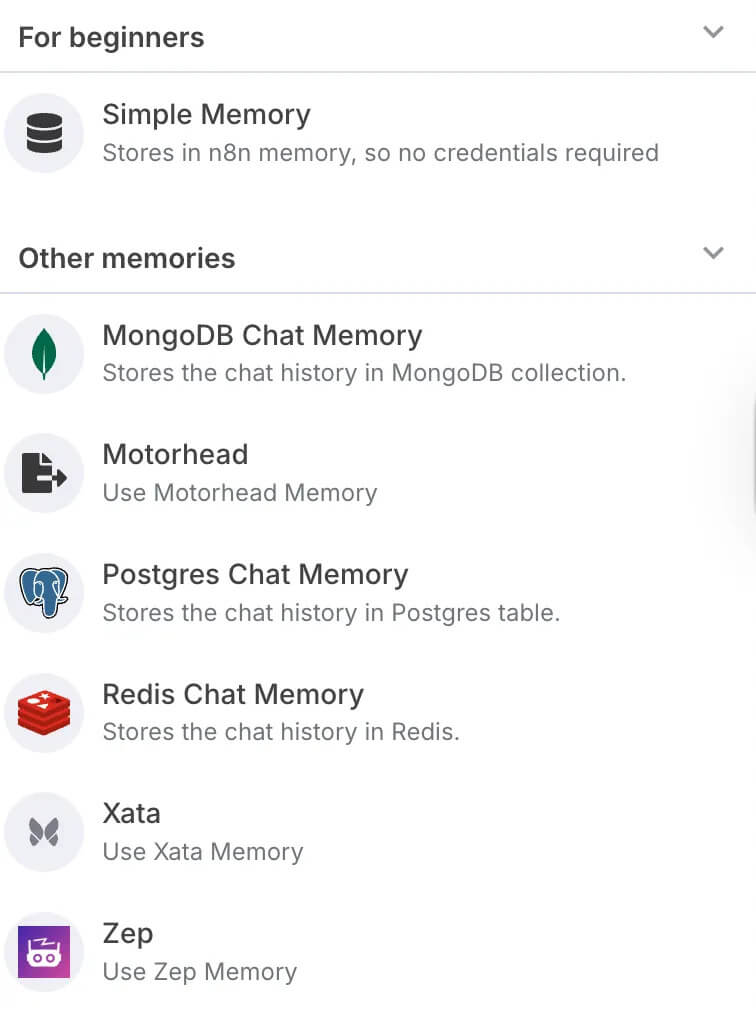Click the Zep purple robot icon
756x1018 pixels.
click(x=44, y=952)
